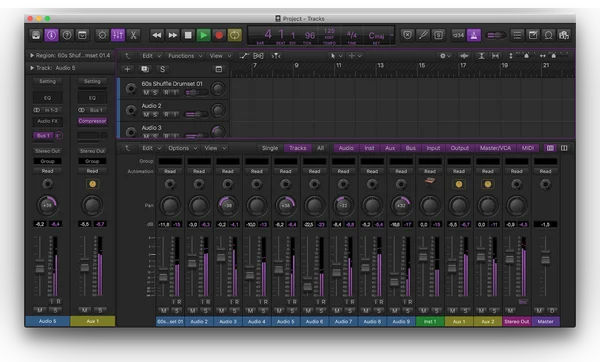
Task: Toggle the Master/VCA channel strip filter
Action: click(x=495, y=148)
